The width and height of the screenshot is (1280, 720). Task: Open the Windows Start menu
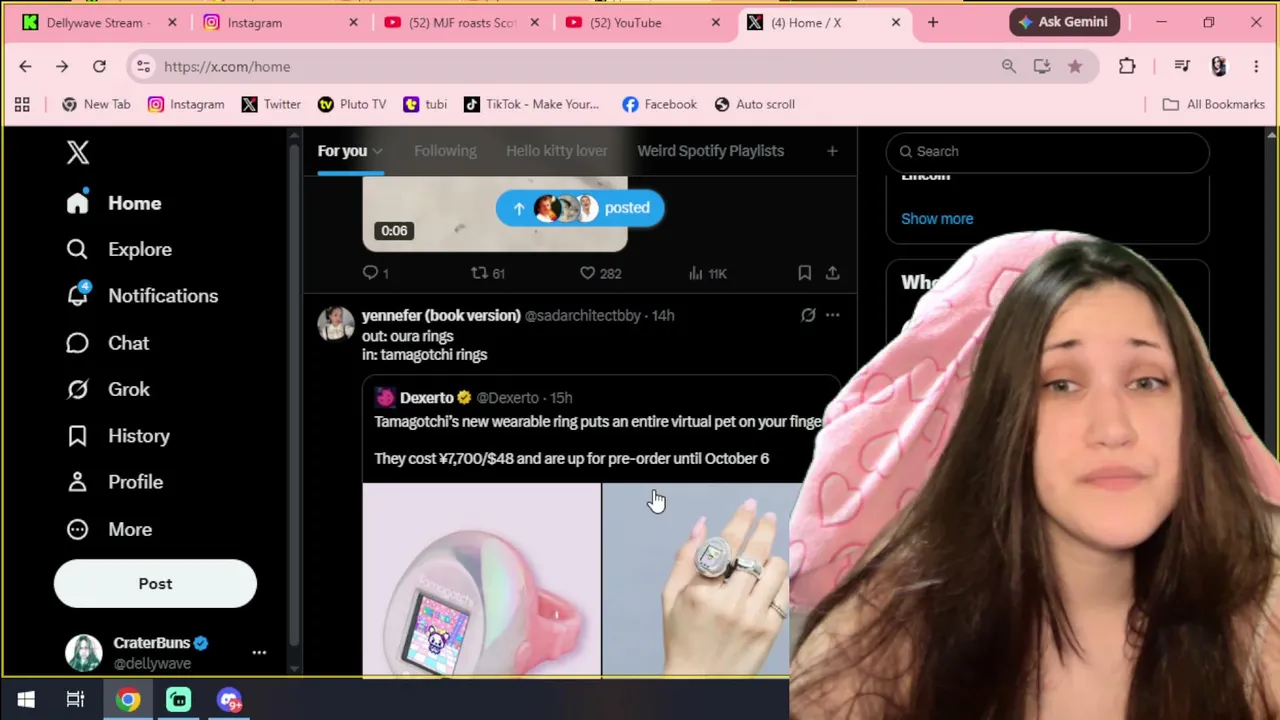(x=26, y=699)
